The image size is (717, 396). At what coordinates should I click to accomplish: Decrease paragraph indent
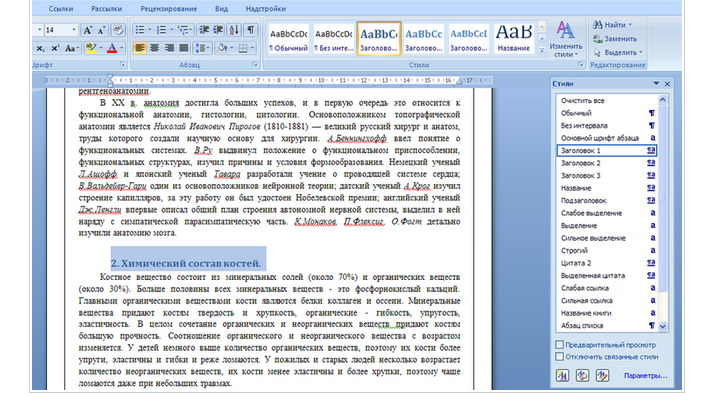click(204, 30)
